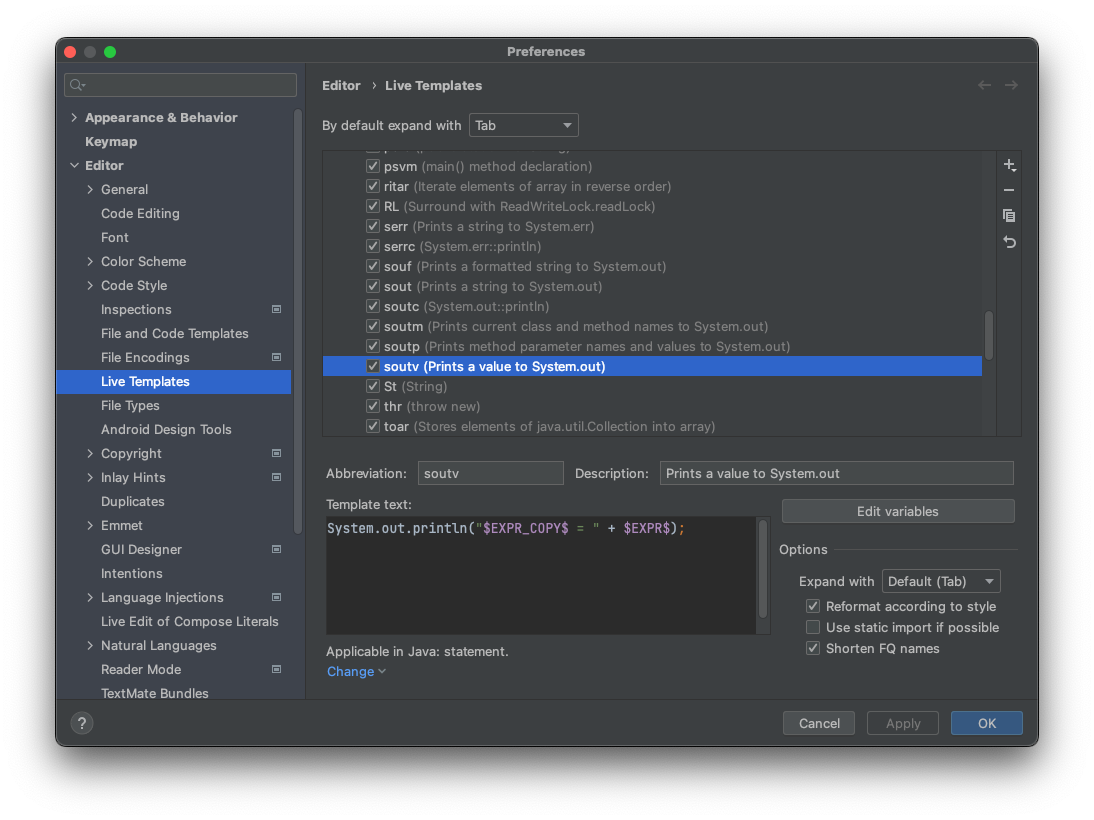The height and width of the screenshot is (820, 1094).
Task: Navigate forward with right arrow icon
Action: pos(1010,85)
